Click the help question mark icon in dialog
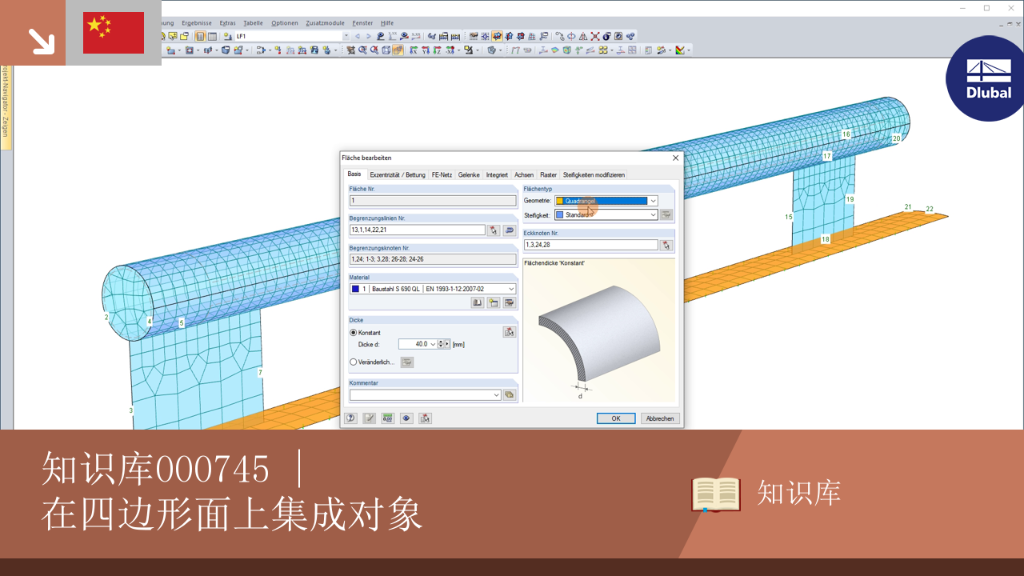This screenshot has height=576, width=1024. coord(351,418)
